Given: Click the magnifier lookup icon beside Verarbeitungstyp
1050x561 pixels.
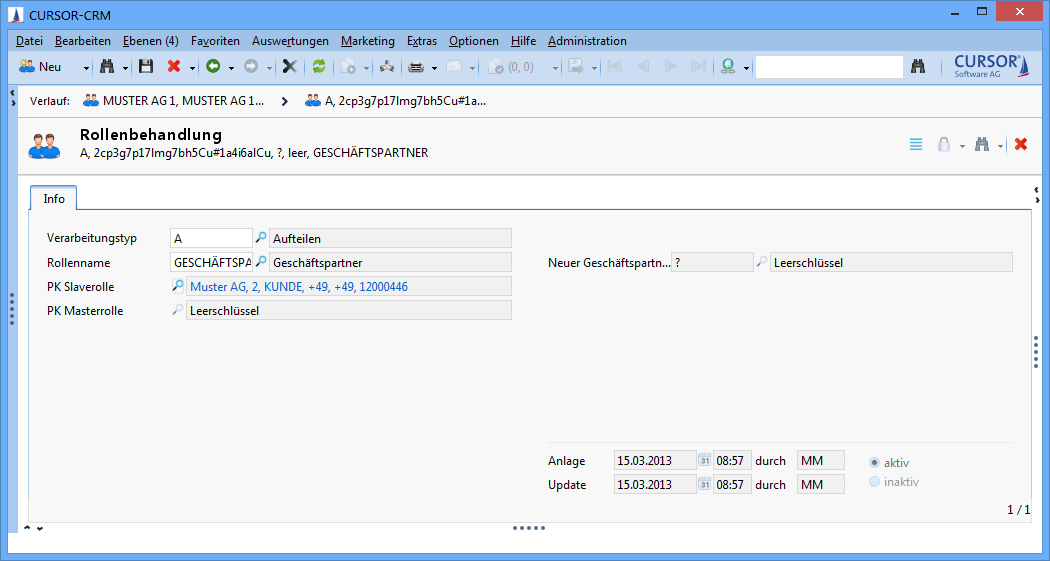Looking at the screenshot, I should coord(261,238).
